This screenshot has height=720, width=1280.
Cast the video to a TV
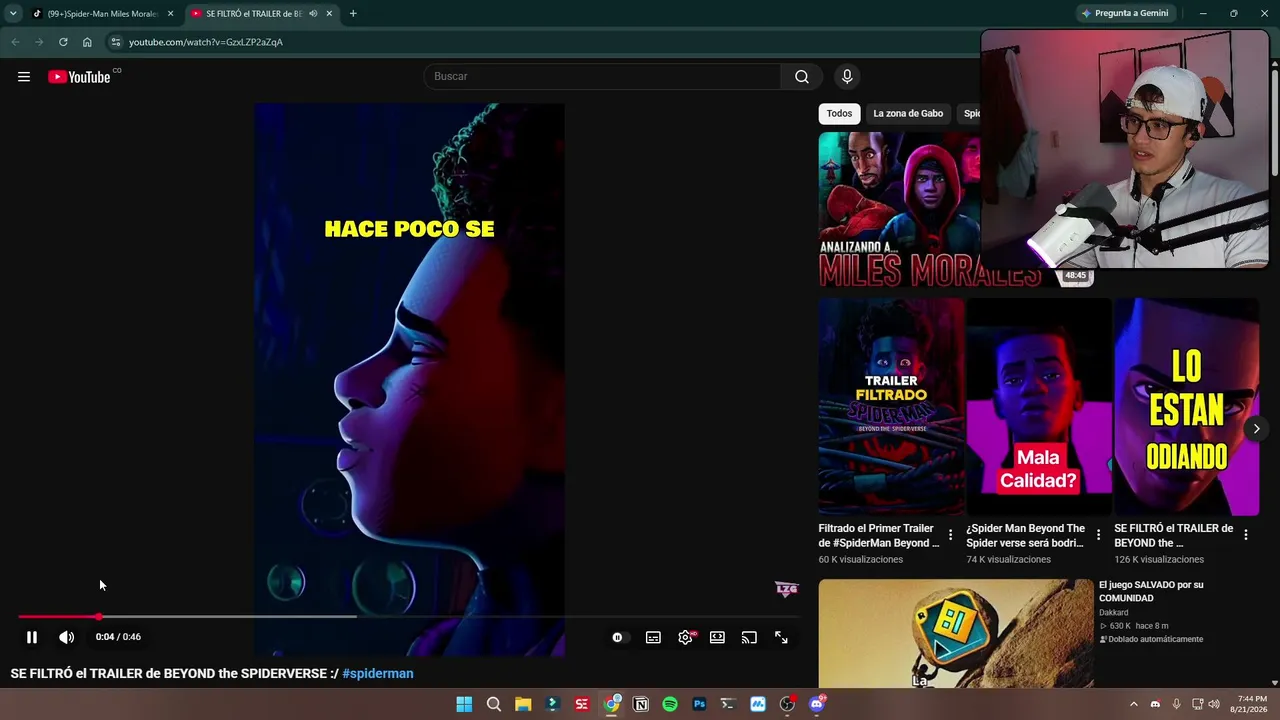[x=749, y=637]
